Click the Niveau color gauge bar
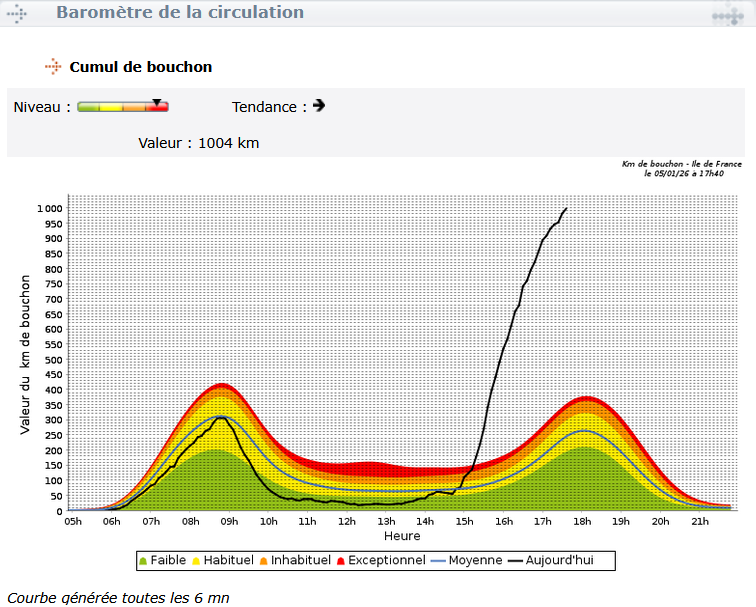The width and height of the screenshot is (756, 607). tap(122, 107)
